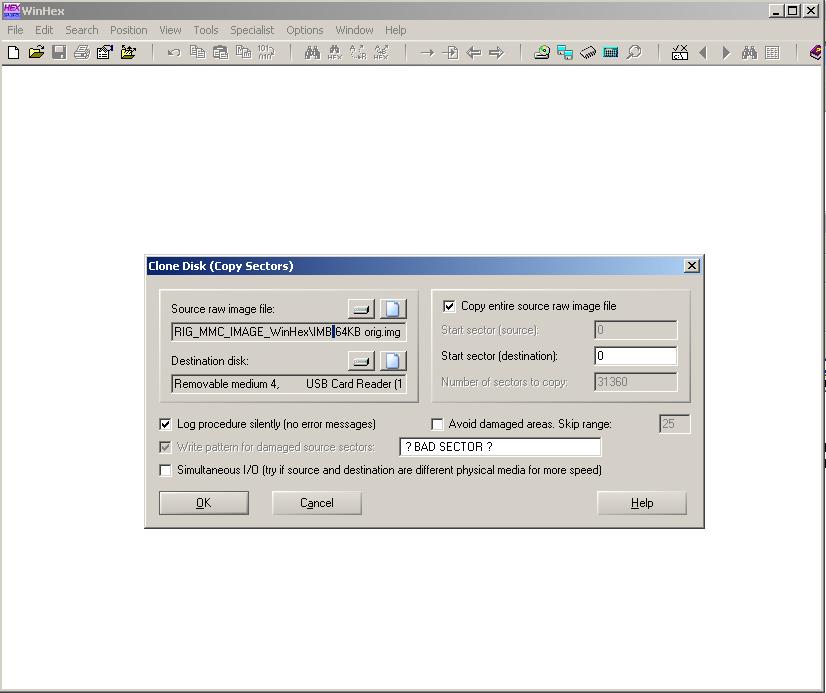Click the Find Text binoculars icon
Viewport: 826px width, 693px height.
click(x=312, y=52)
